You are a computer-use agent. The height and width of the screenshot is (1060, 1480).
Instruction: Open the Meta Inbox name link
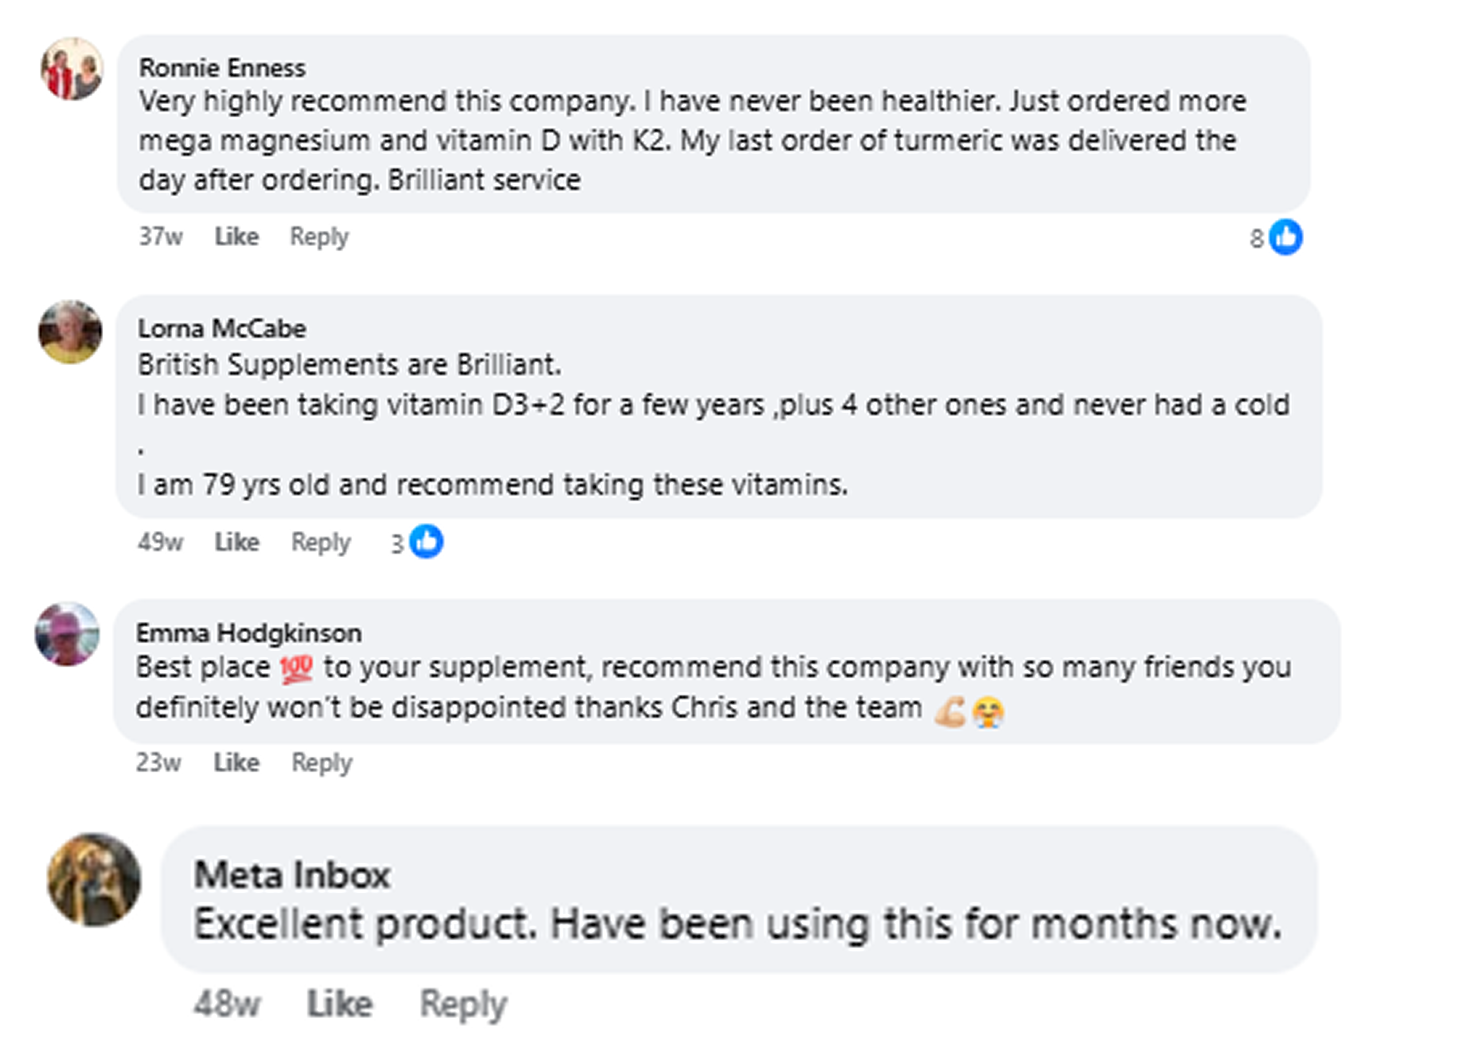tap(292, 875)
